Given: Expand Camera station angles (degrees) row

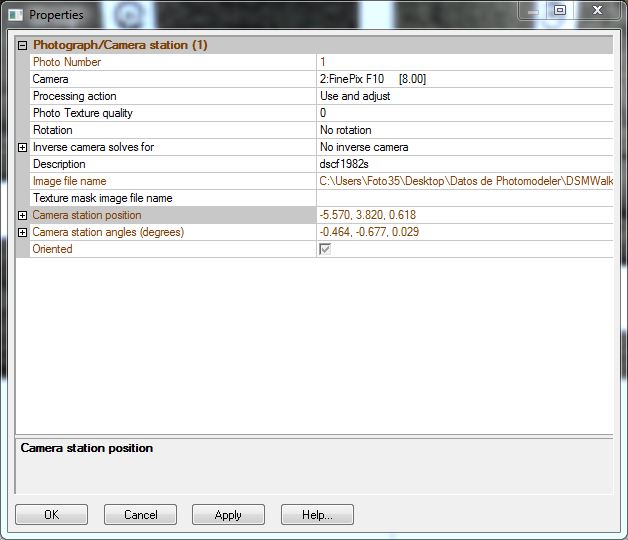Looking at the screenshot, I should 23,232.
